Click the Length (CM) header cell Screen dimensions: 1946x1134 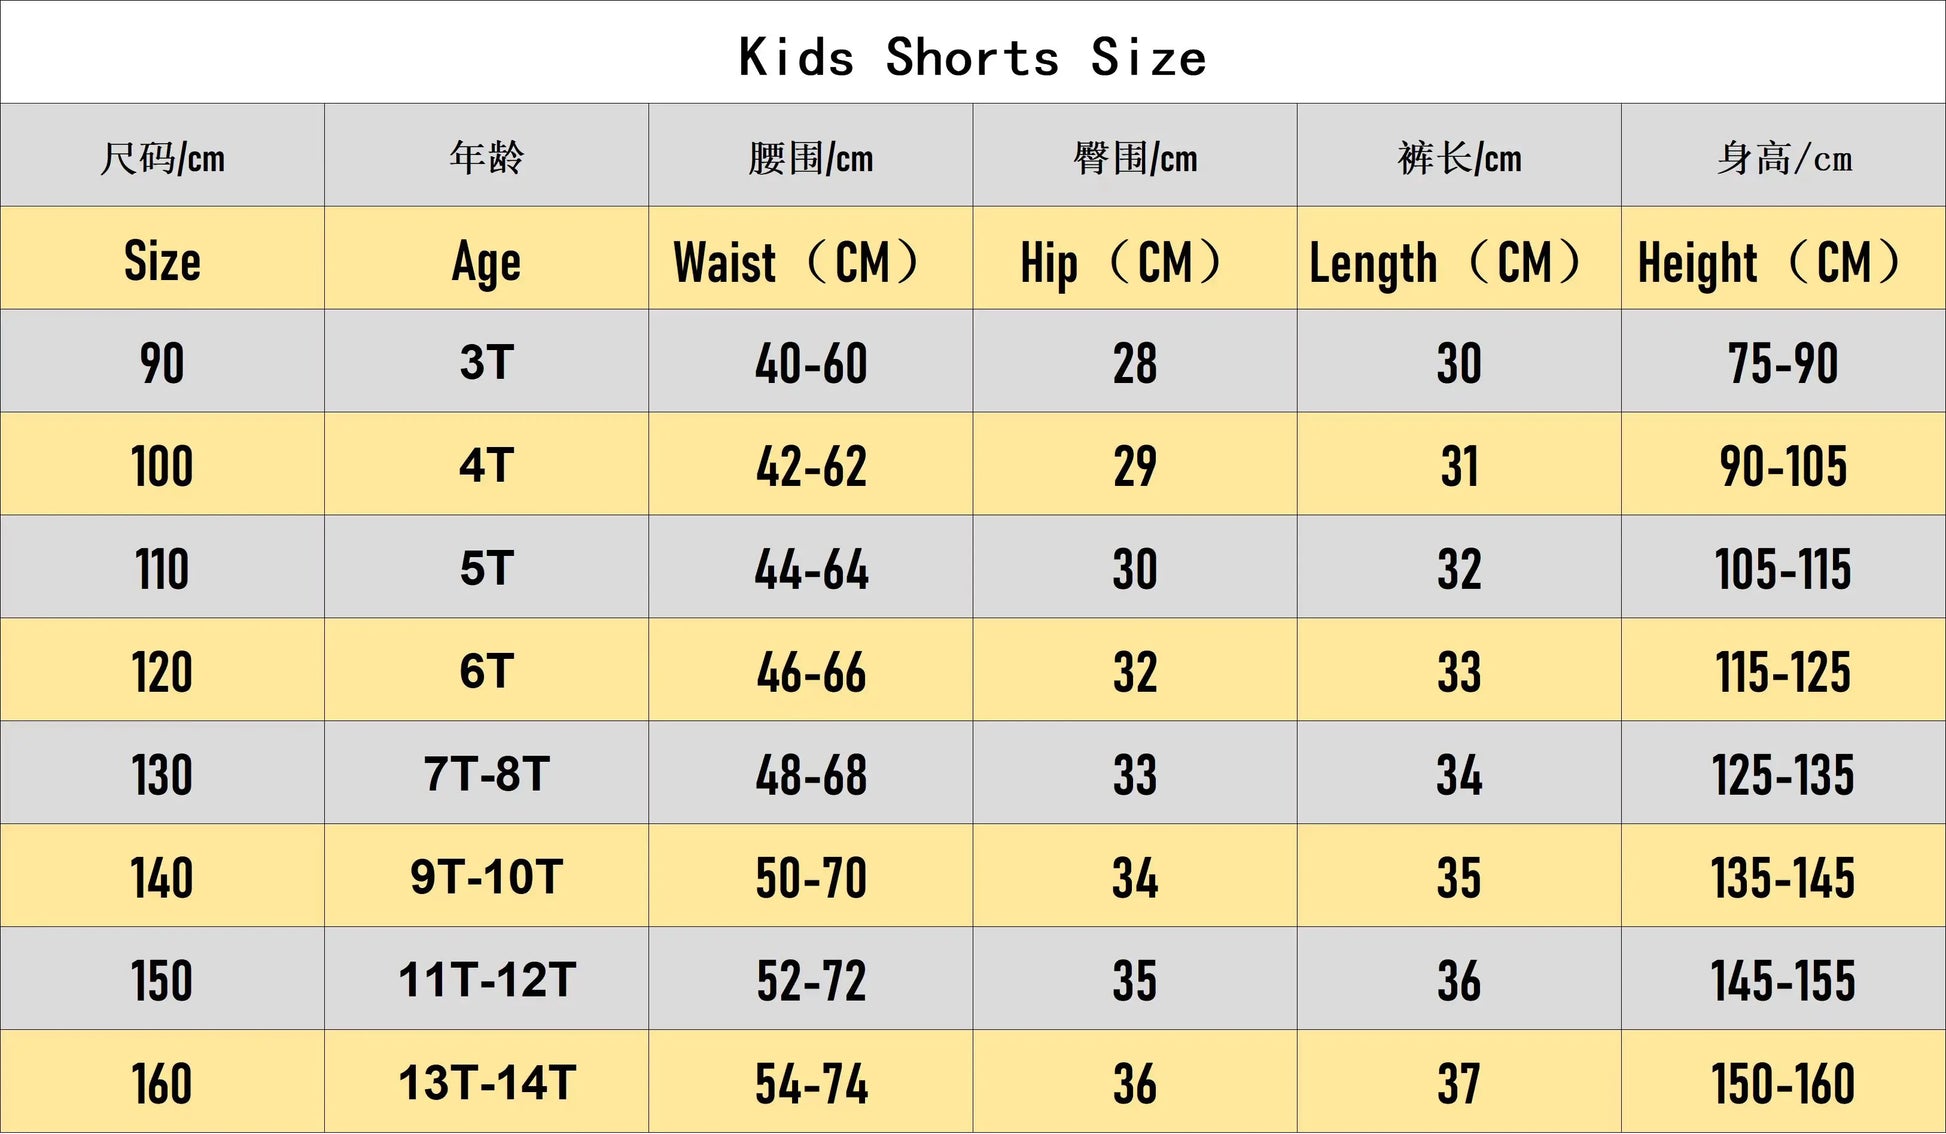[x=1459, y=258]
